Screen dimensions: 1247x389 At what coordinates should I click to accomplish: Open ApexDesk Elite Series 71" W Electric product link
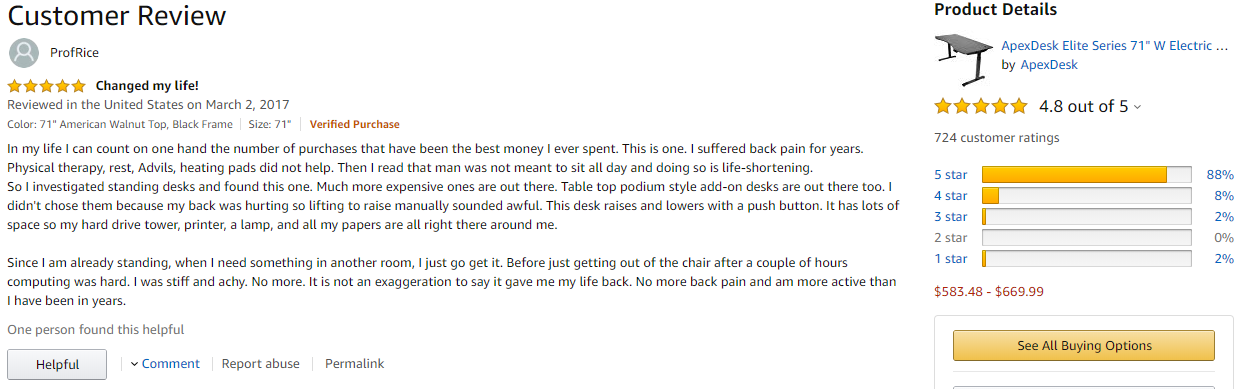[1115, 46]
